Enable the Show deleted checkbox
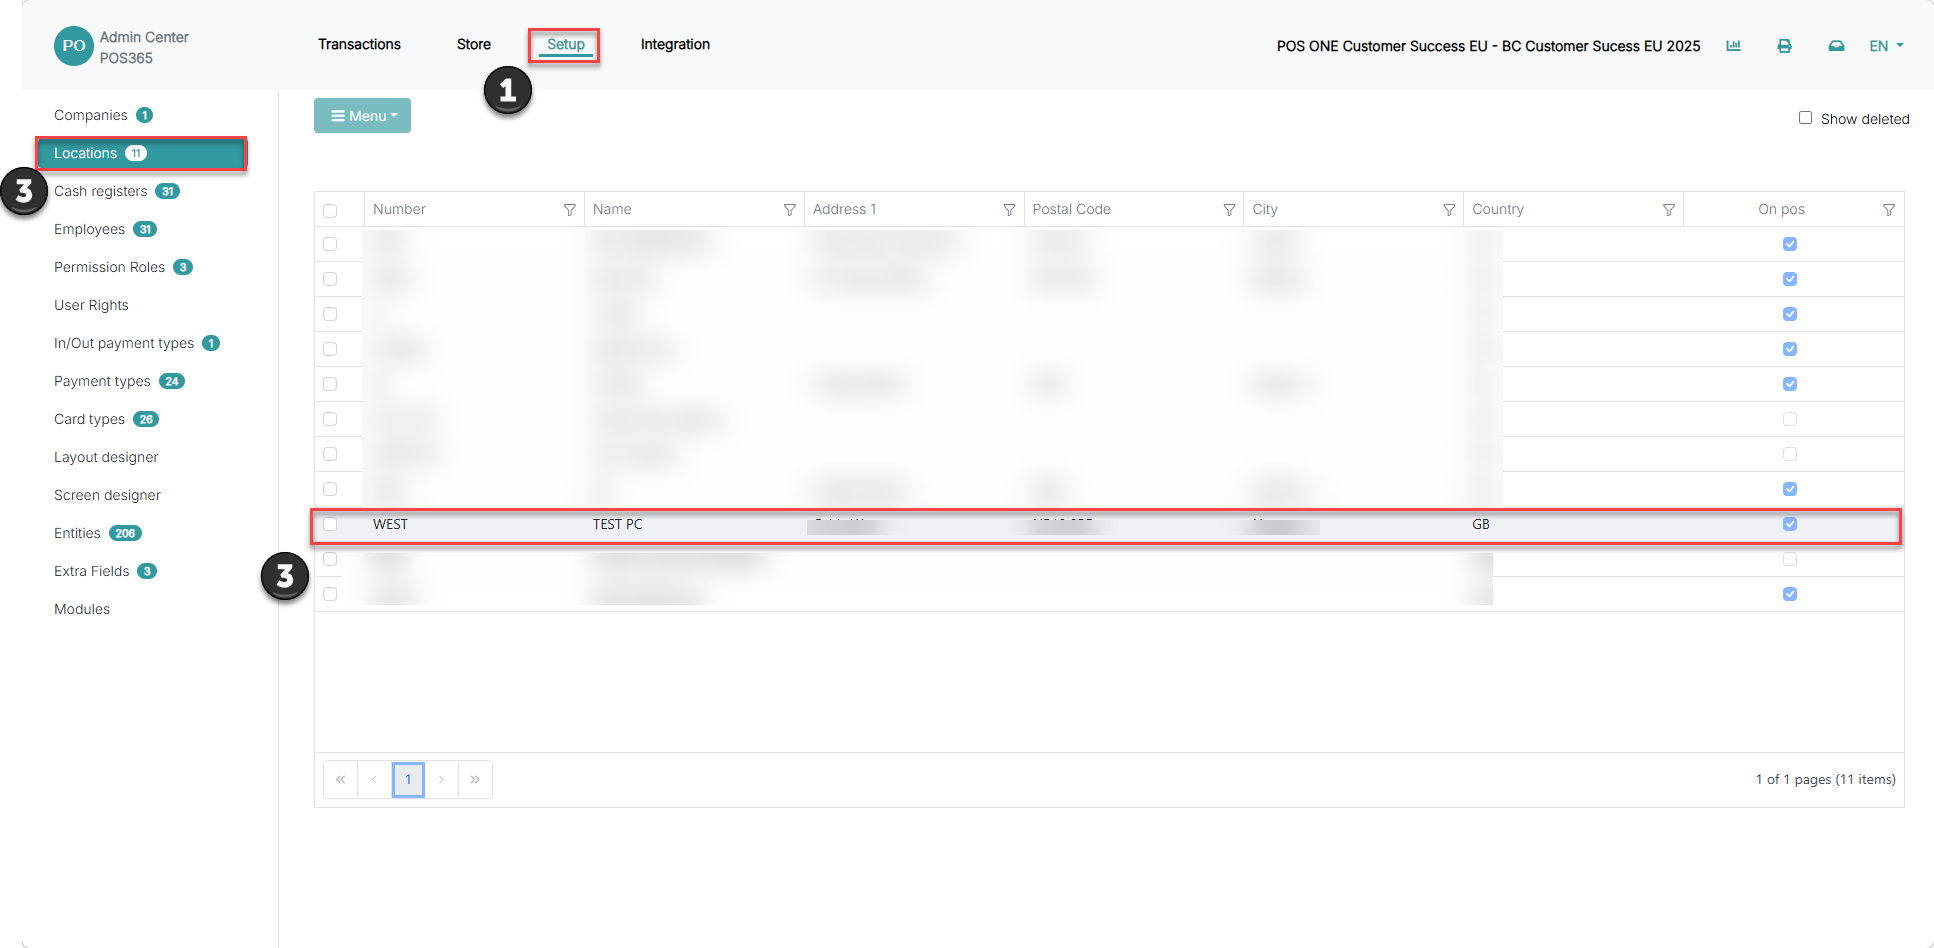 1805,118
